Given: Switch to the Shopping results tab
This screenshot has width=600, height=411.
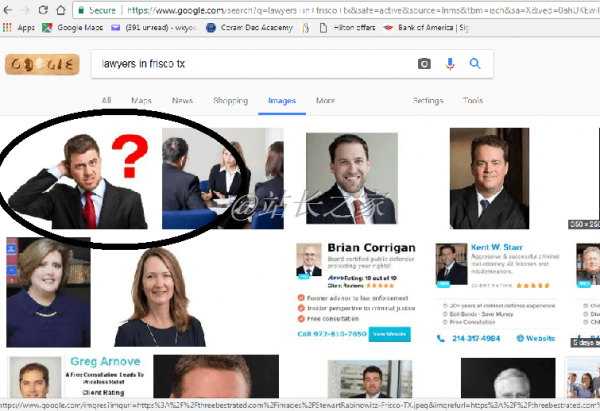Looking at the screenshot, I should tap(230, 101).
